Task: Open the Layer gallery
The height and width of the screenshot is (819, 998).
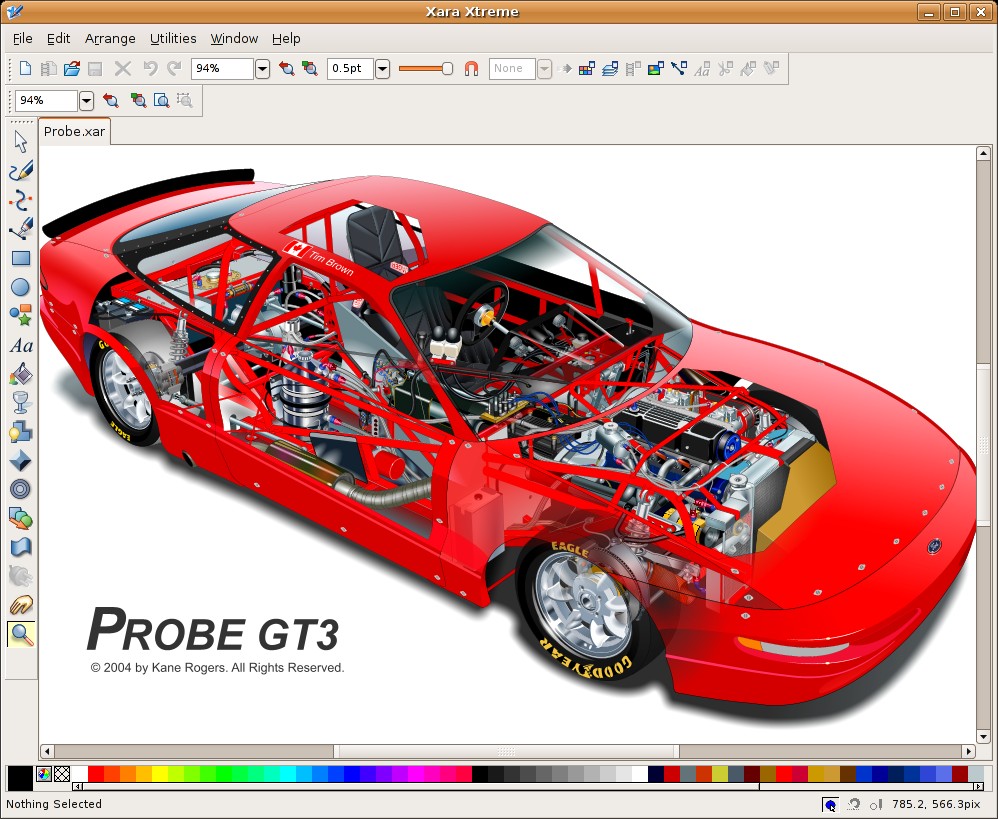Action: tap(610, 68)
